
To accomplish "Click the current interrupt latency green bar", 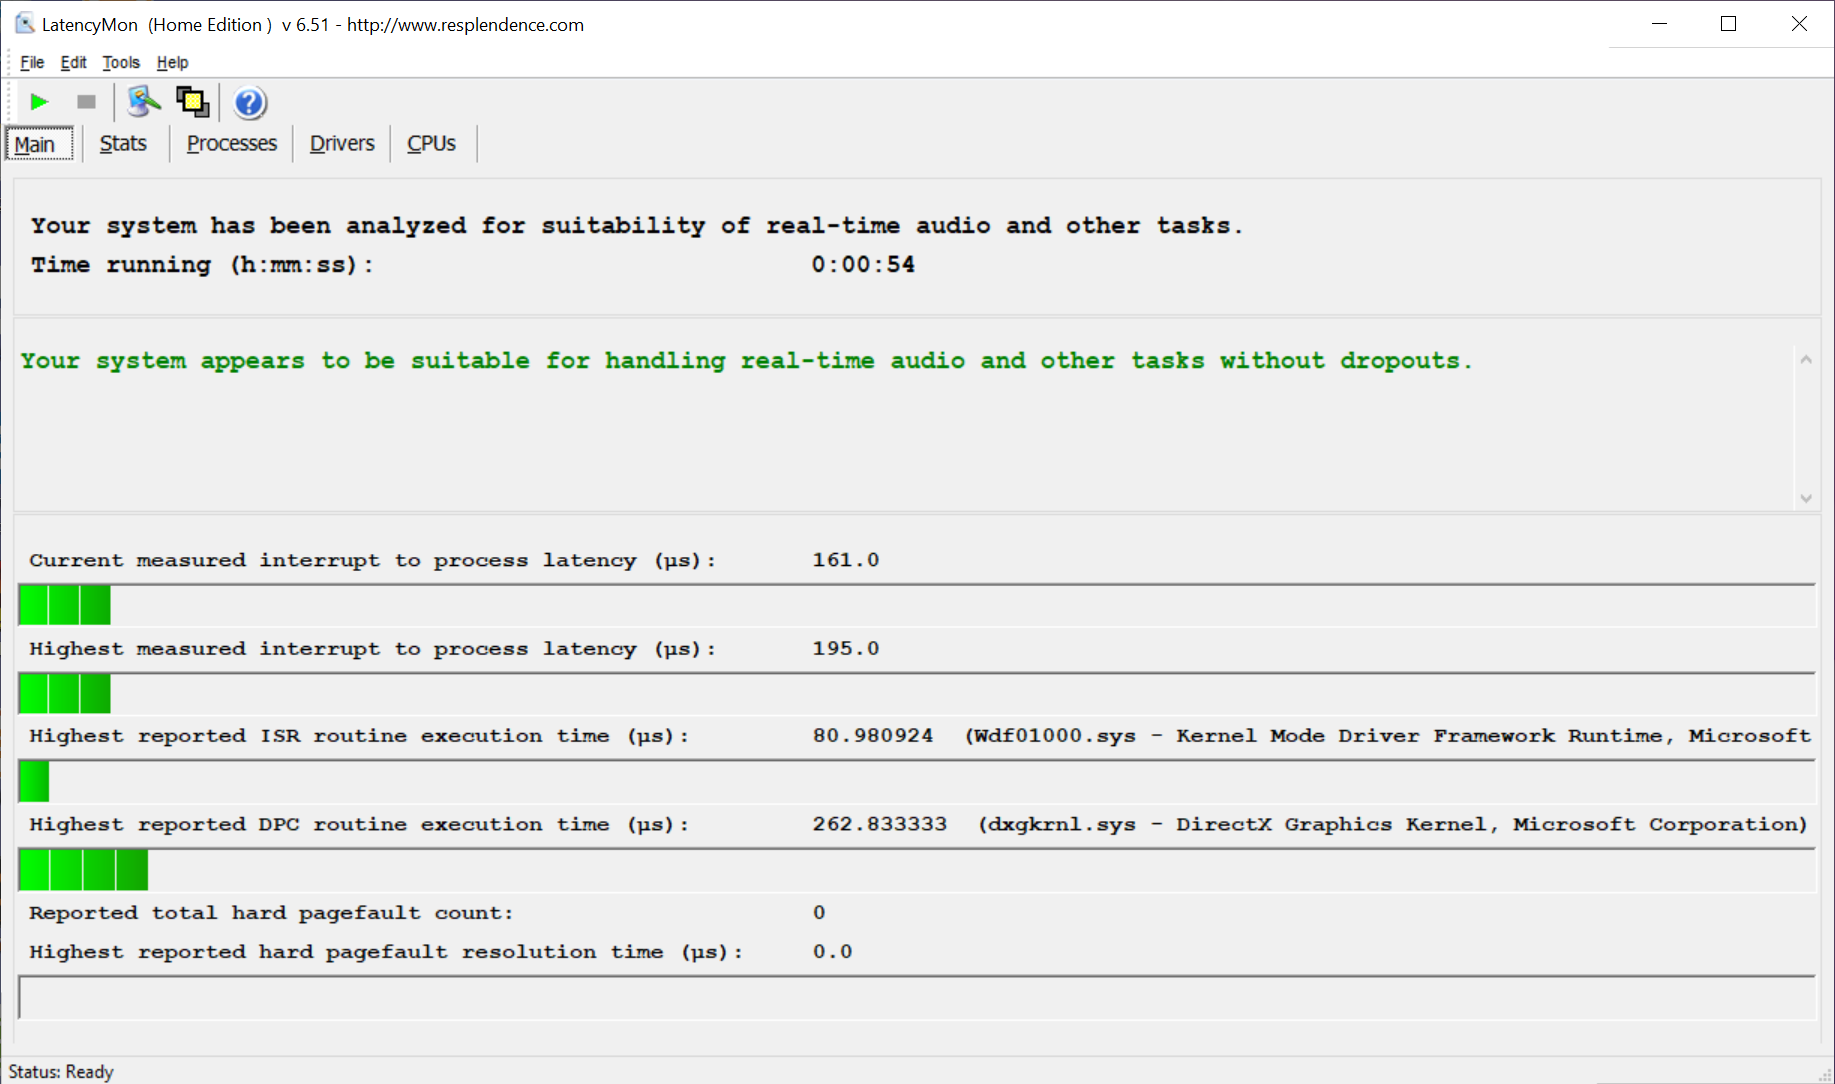I will click(65, 606).
